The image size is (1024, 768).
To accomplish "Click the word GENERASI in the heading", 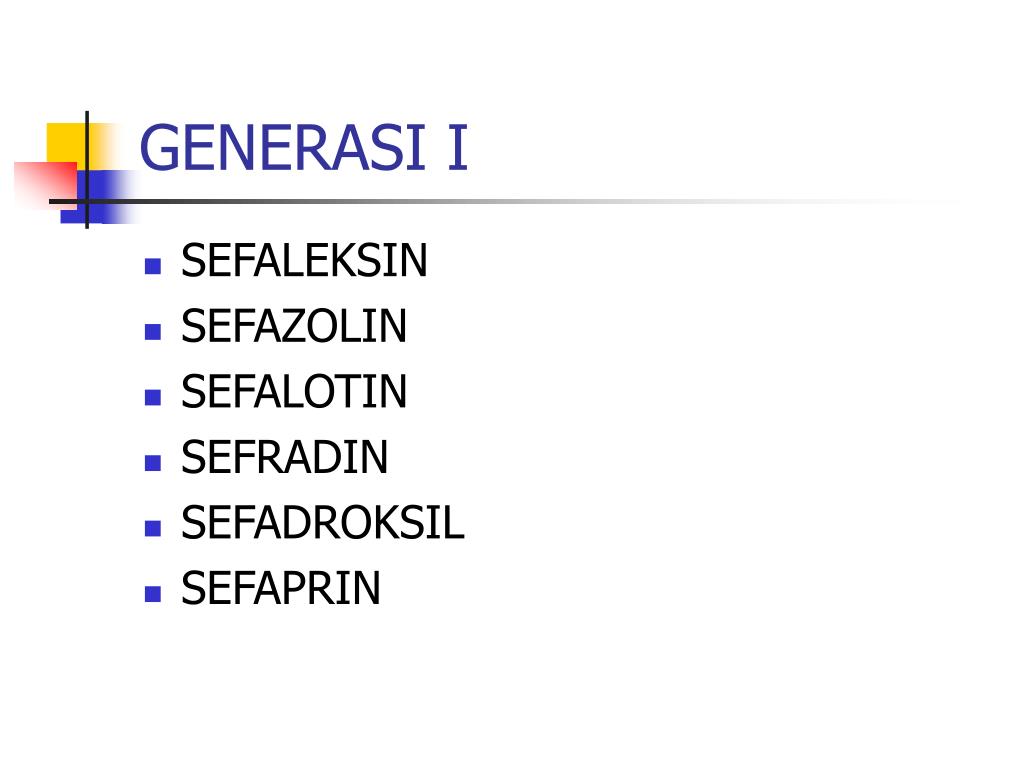I will point(283,148).
